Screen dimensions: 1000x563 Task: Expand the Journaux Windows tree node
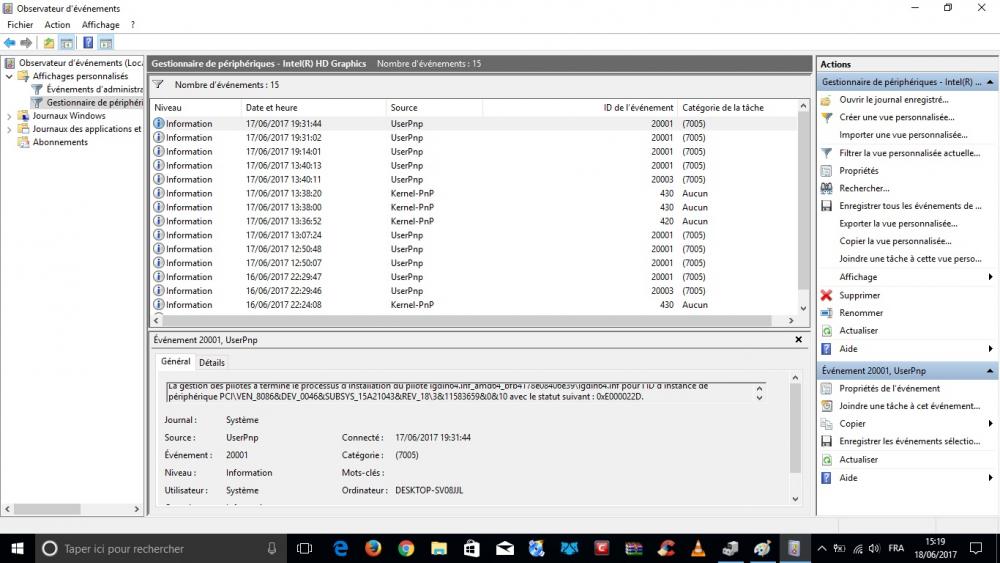(x=10, y=116)
